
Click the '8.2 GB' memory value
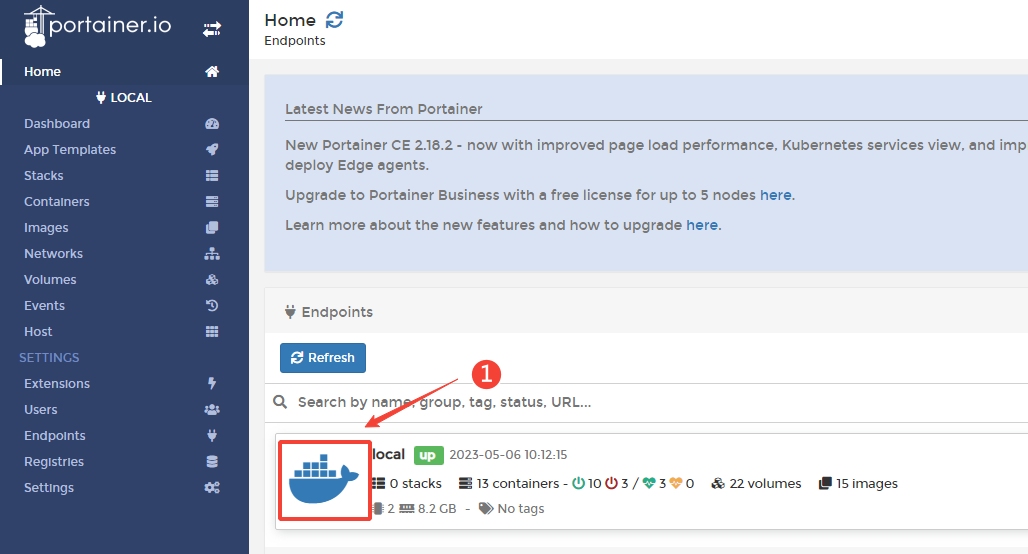(x=437, y=509)
